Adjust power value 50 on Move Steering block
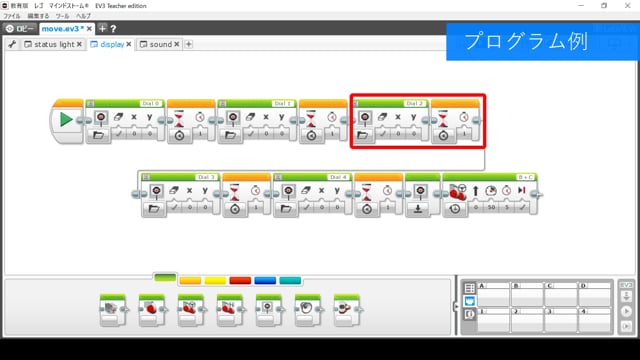This screenshot has width=640, height=360. 491,207
